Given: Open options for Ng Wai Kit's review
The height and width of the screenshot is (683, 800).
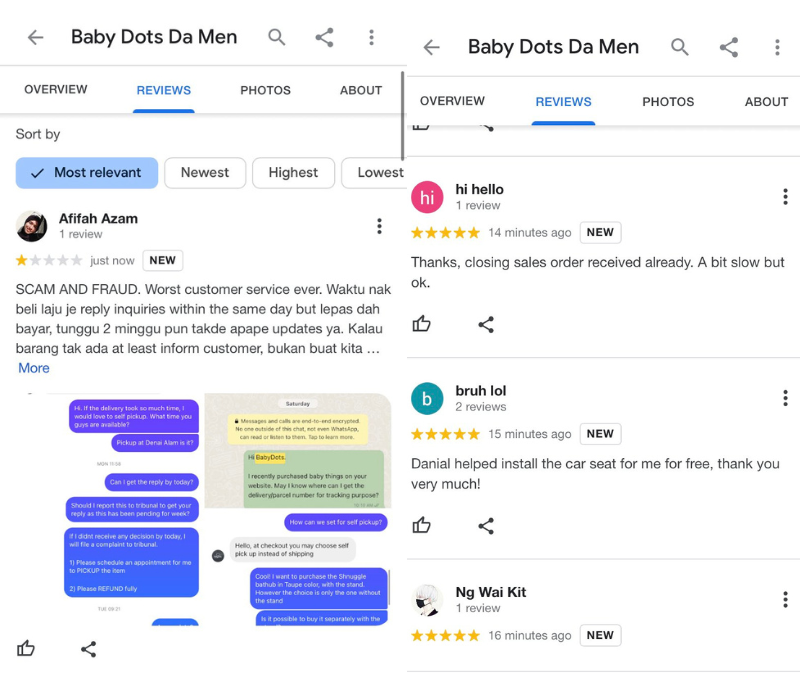Looking at the screenshot, I should click(x=785, y=599).
